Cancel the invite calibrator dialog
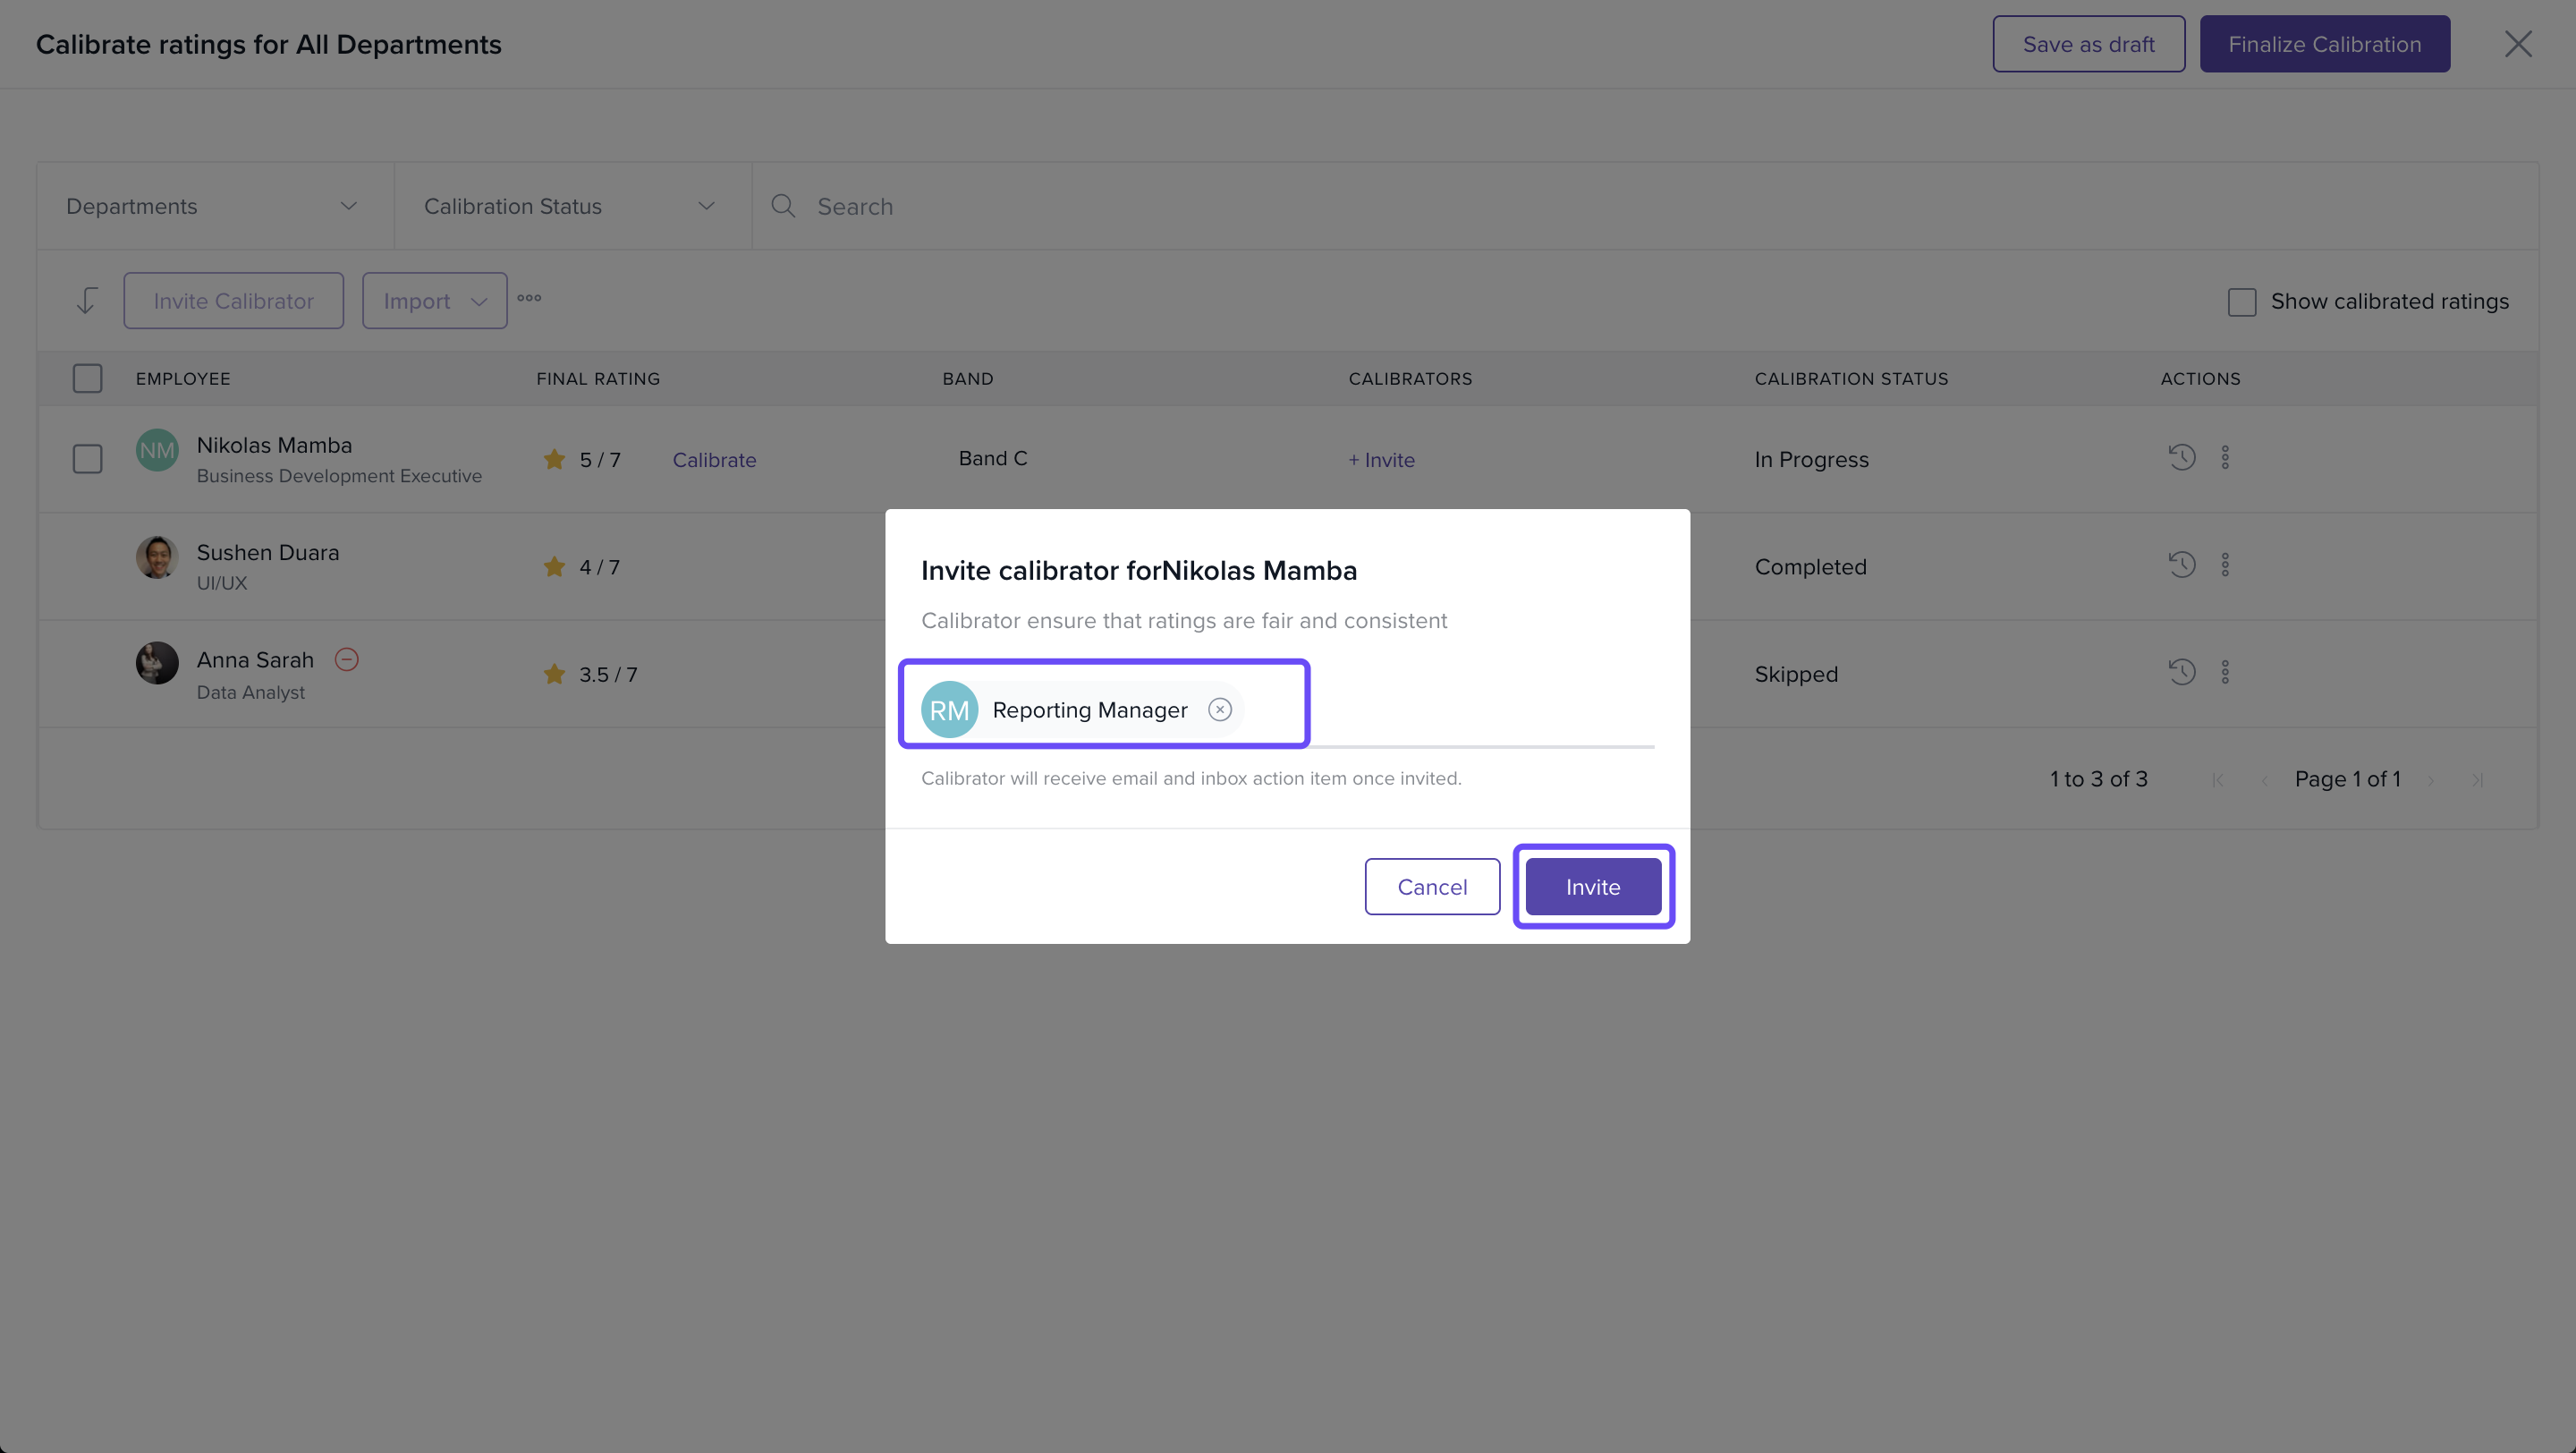Screen dimensions: 2576x1453 pyautogui.click(x=1431, y=887)
